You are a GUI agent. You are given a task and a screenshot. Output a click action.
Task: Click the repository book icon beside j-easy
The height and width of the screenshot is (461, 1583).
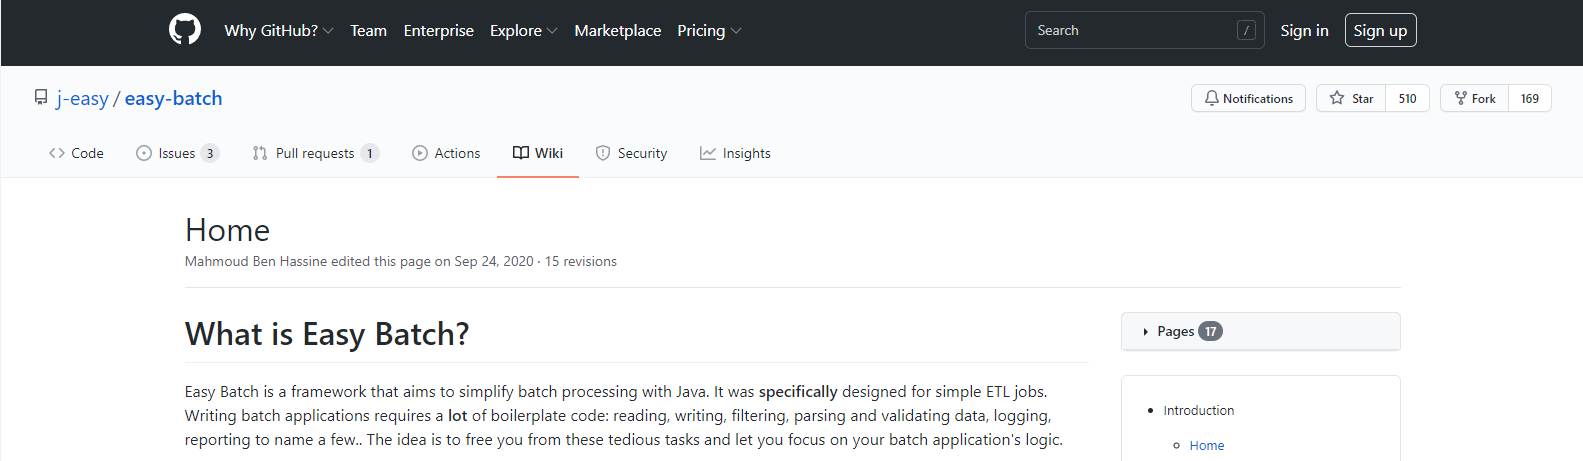41,98
